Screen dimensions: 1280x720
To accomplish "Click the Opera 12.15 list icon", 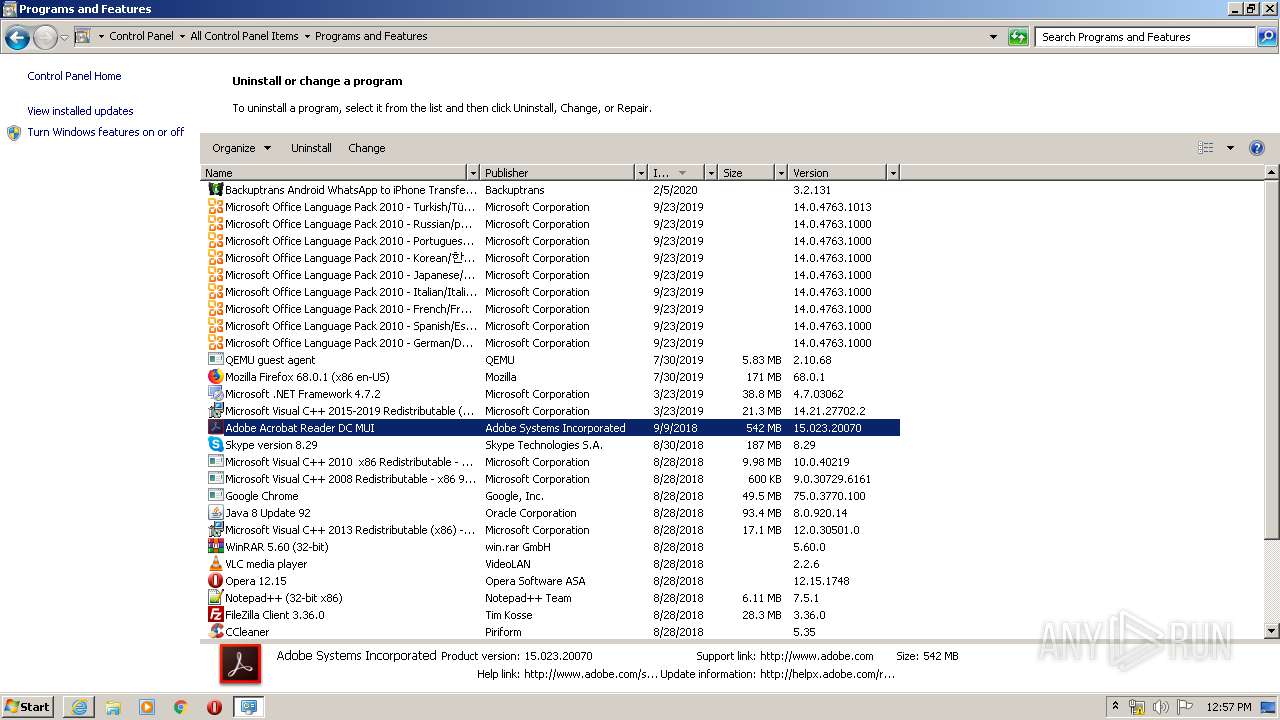I will (215, 581).
